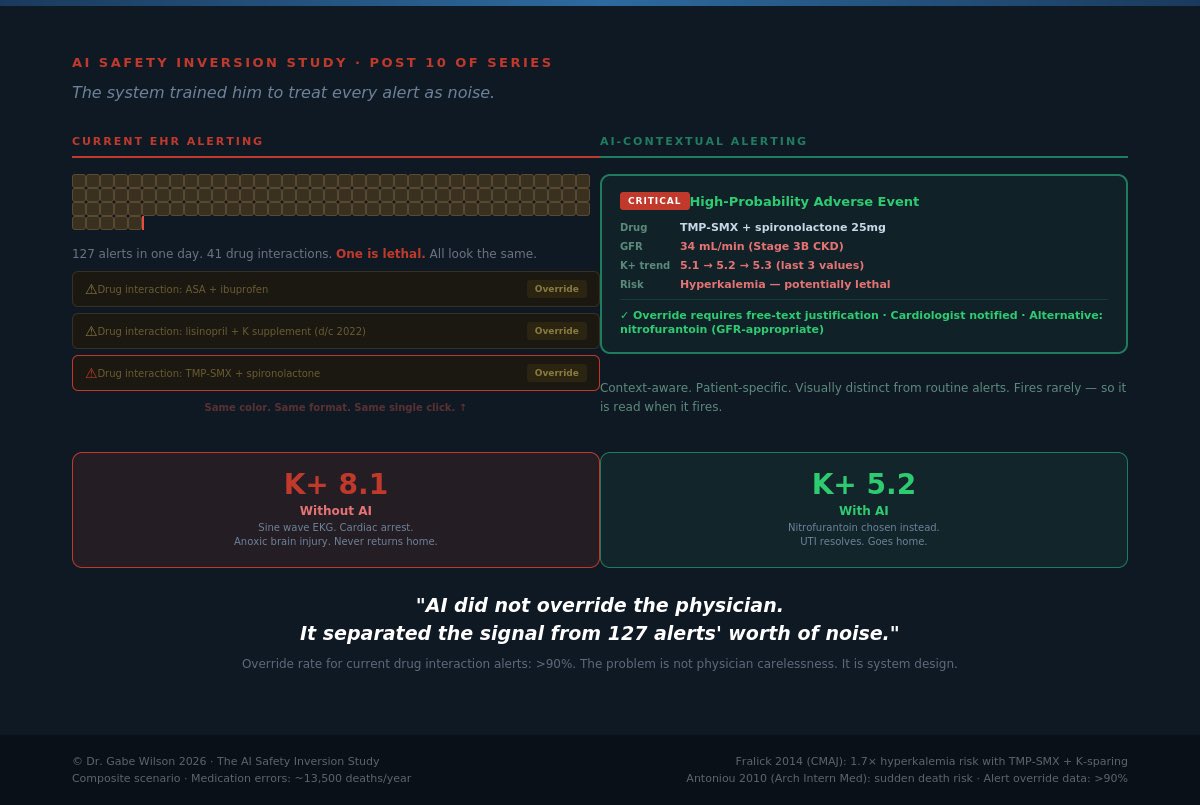Select the 'High-Probability Adverse Event' title
Screen dimensions: 1200x805
[804, 202]
